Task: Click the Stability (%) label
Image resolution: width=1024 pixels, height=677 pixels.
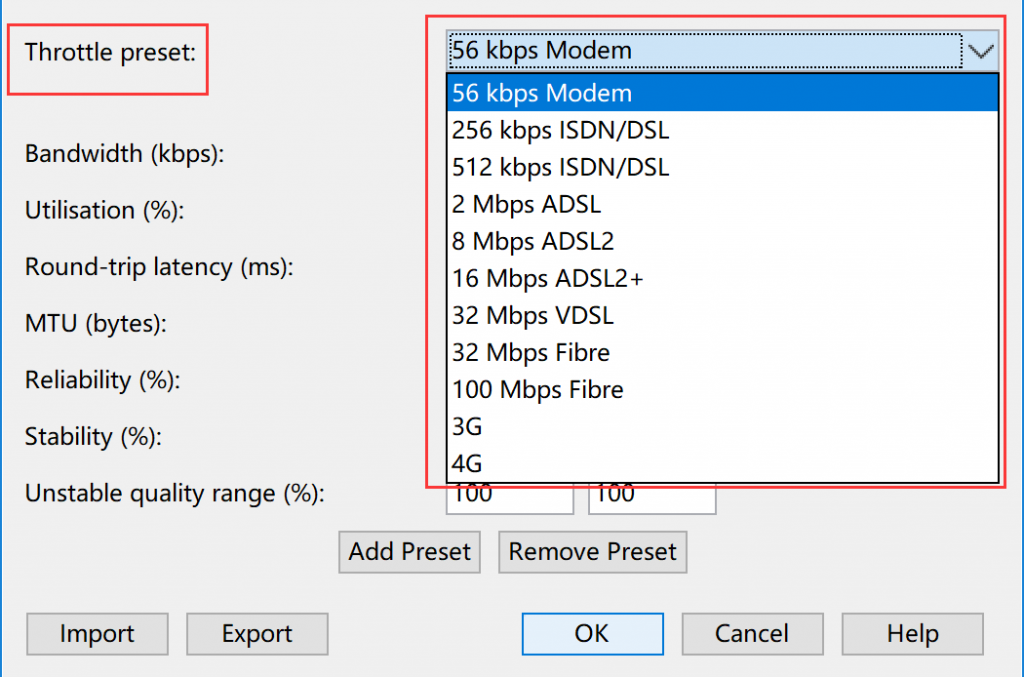Action: (x=93, y=437)
